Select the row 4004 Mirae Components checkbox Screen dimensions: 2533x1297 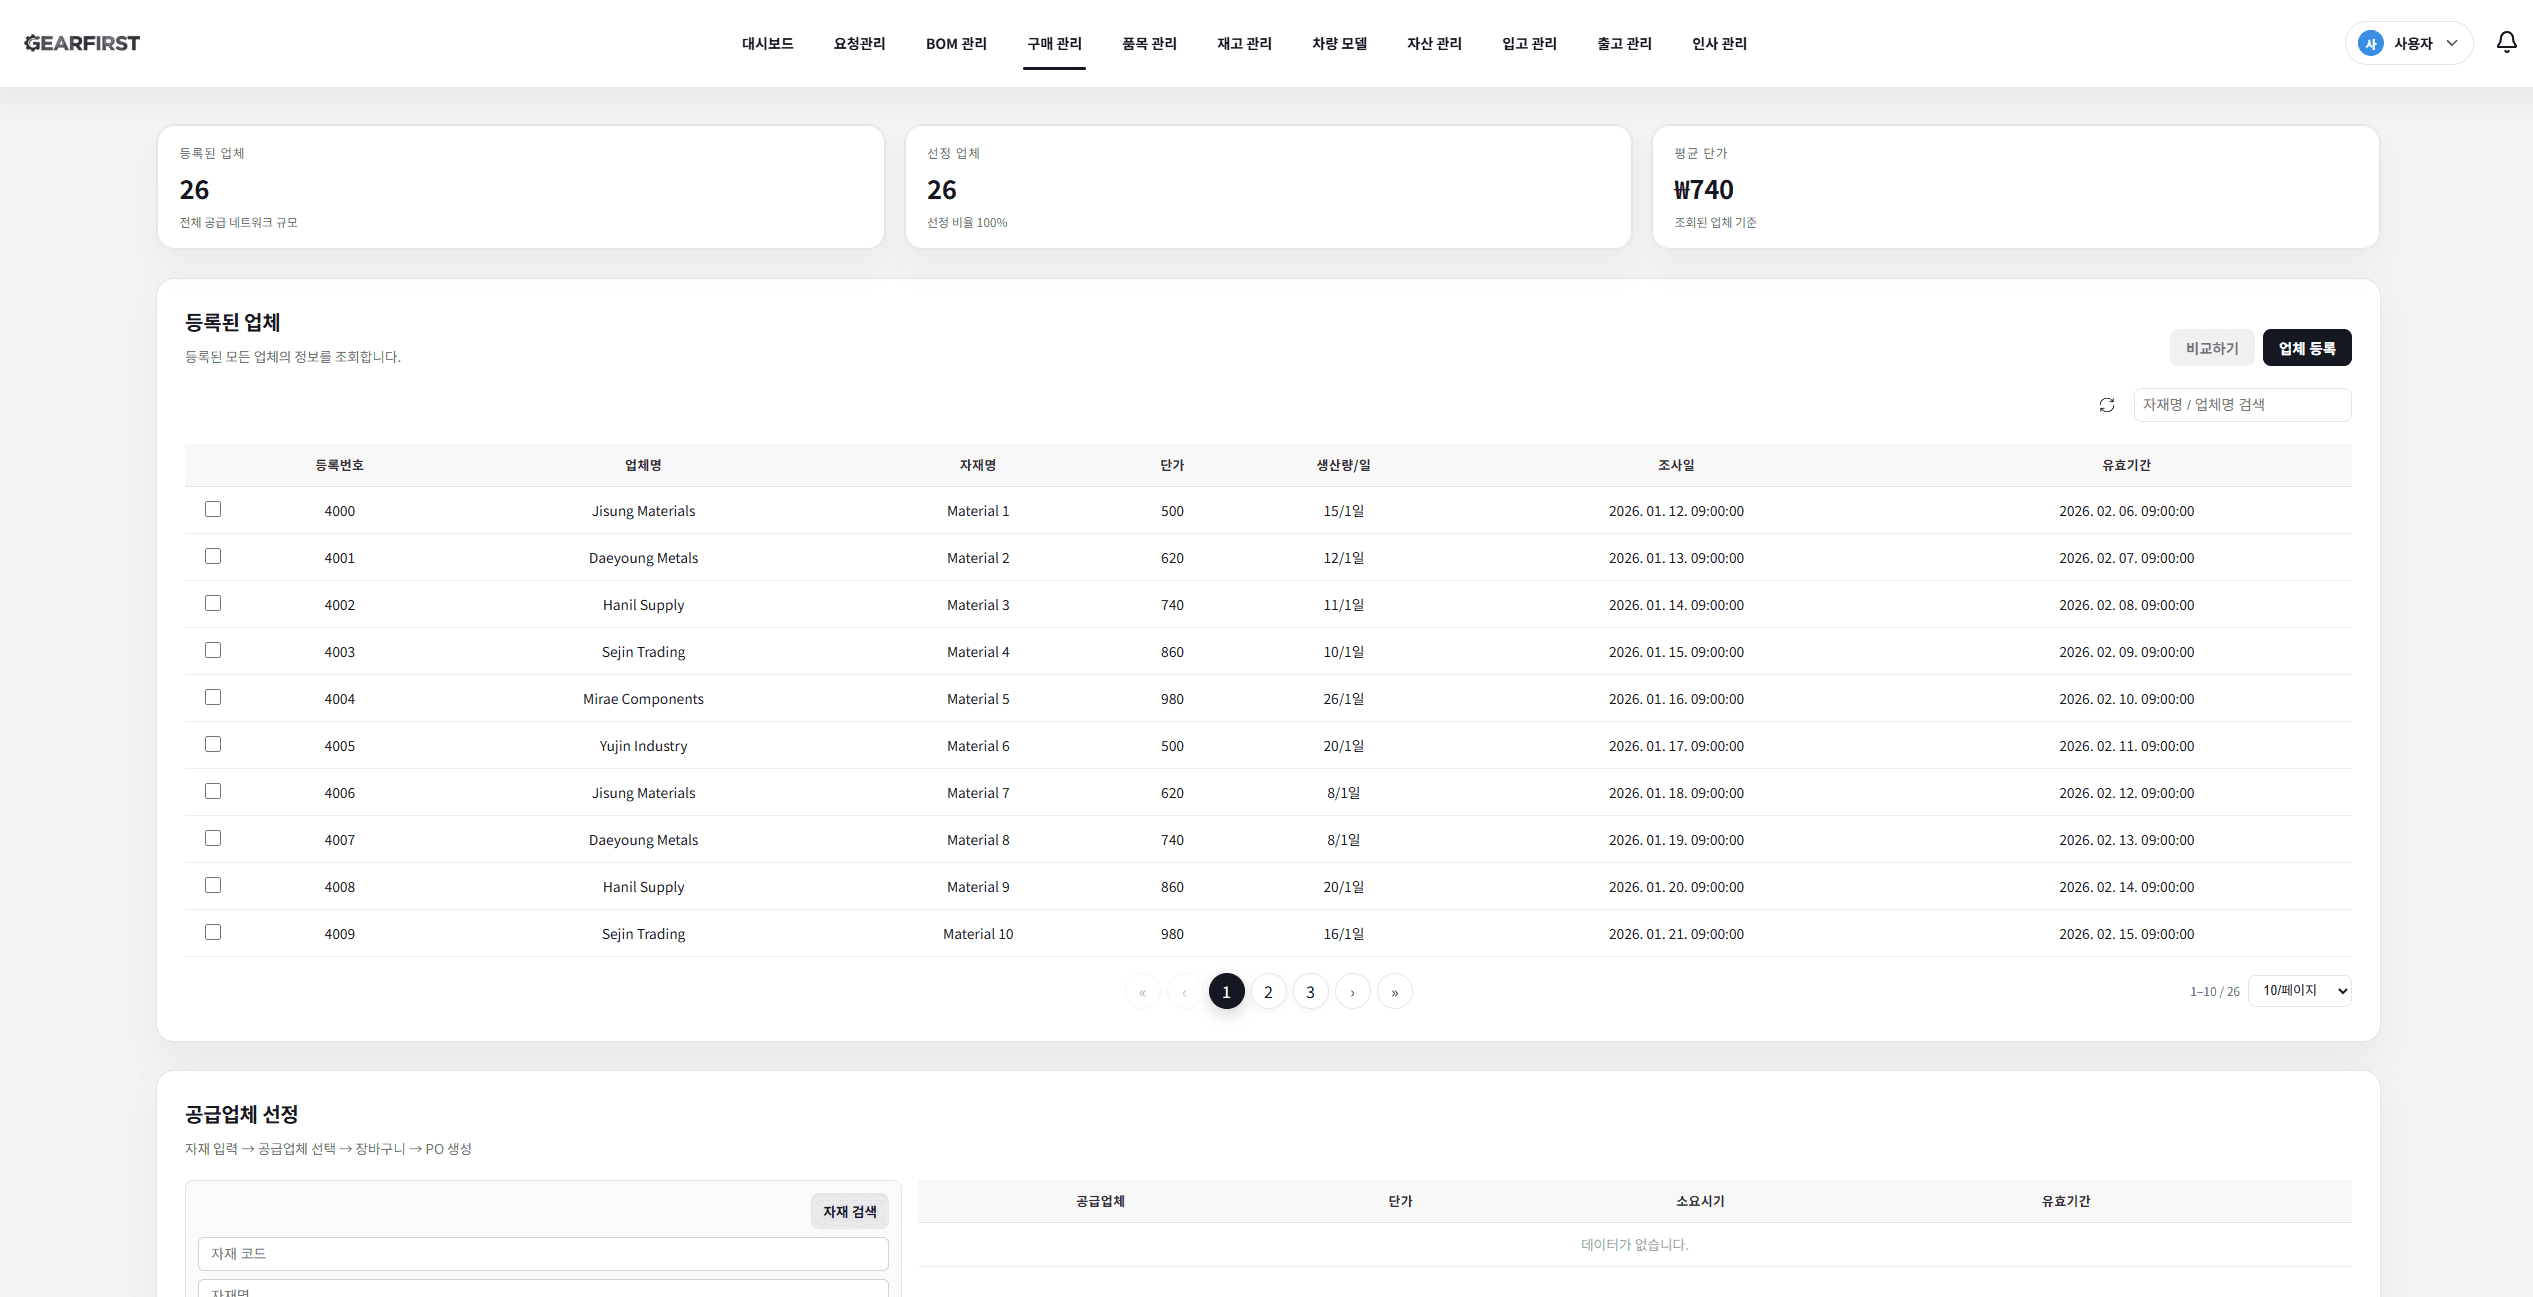213,697
